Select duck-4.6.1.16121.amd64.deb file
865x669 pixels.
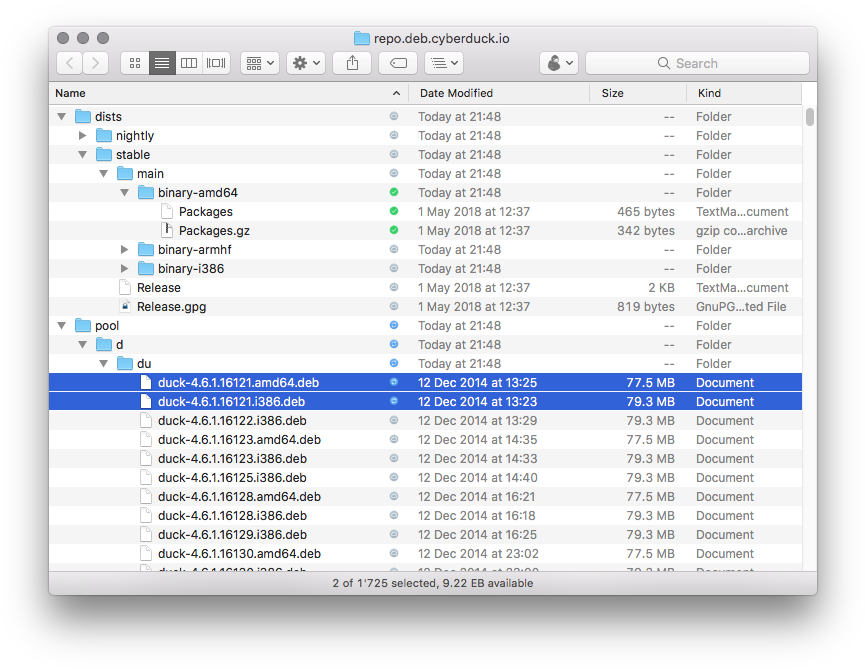pos(425,382)
